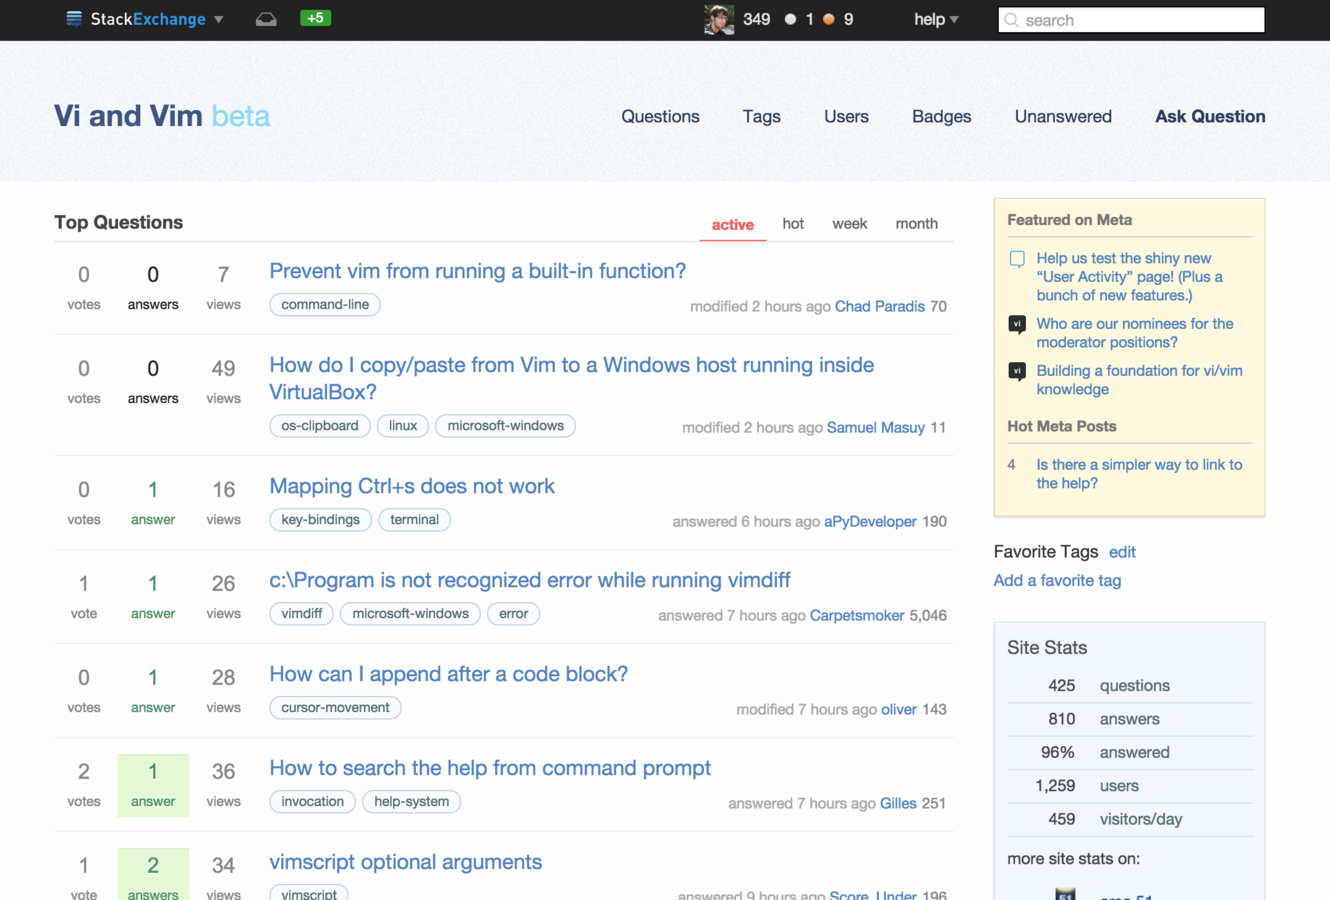Click edit next to Favorite Tags

[1122, 552]
